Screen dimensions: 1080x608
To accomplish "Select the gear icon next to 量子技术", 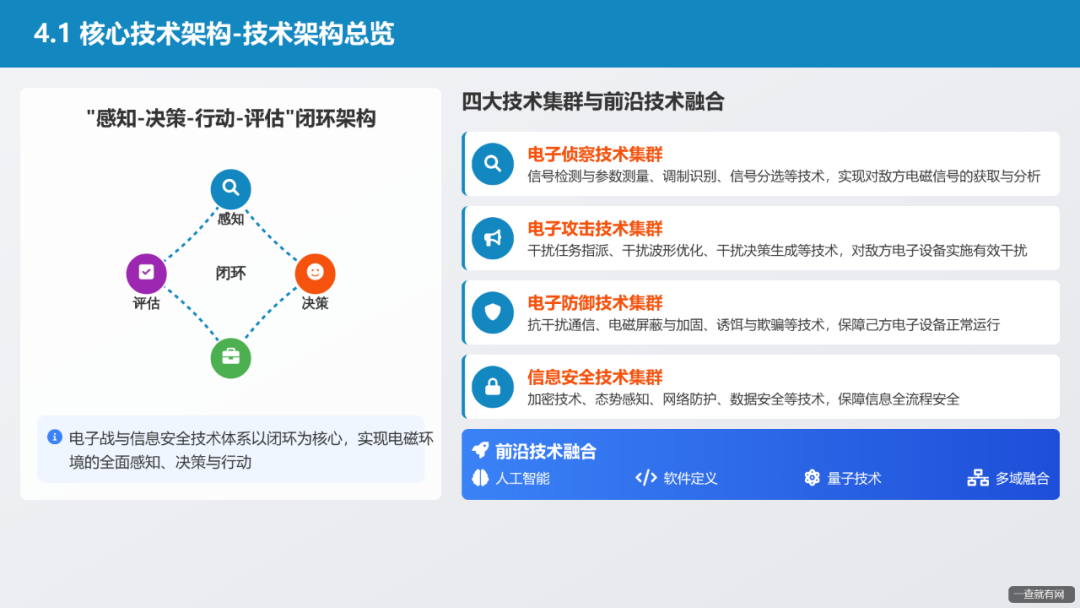I will [812, 478].
